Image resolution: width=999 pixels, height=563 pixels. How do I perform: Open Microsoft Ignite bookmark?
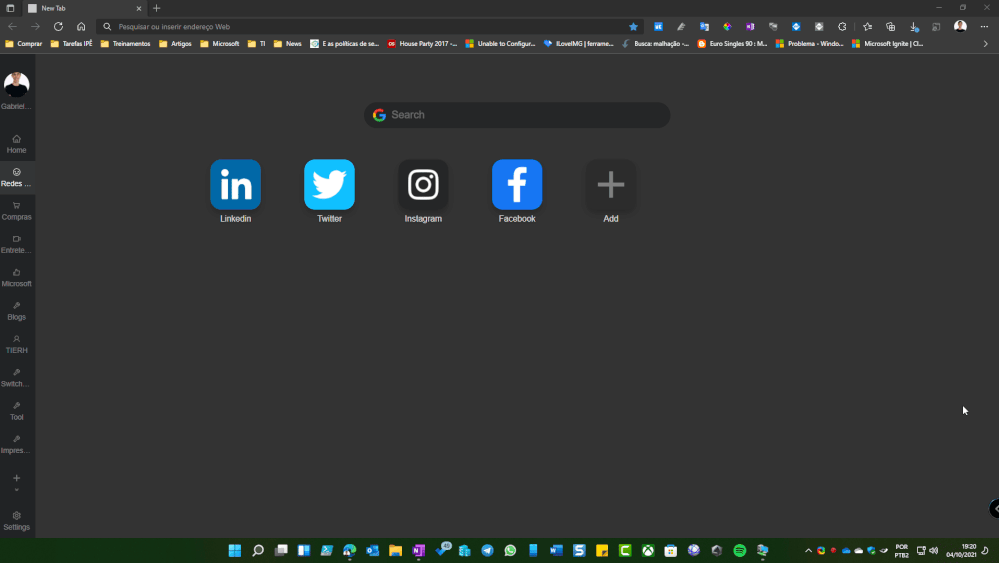coord(888,44)
